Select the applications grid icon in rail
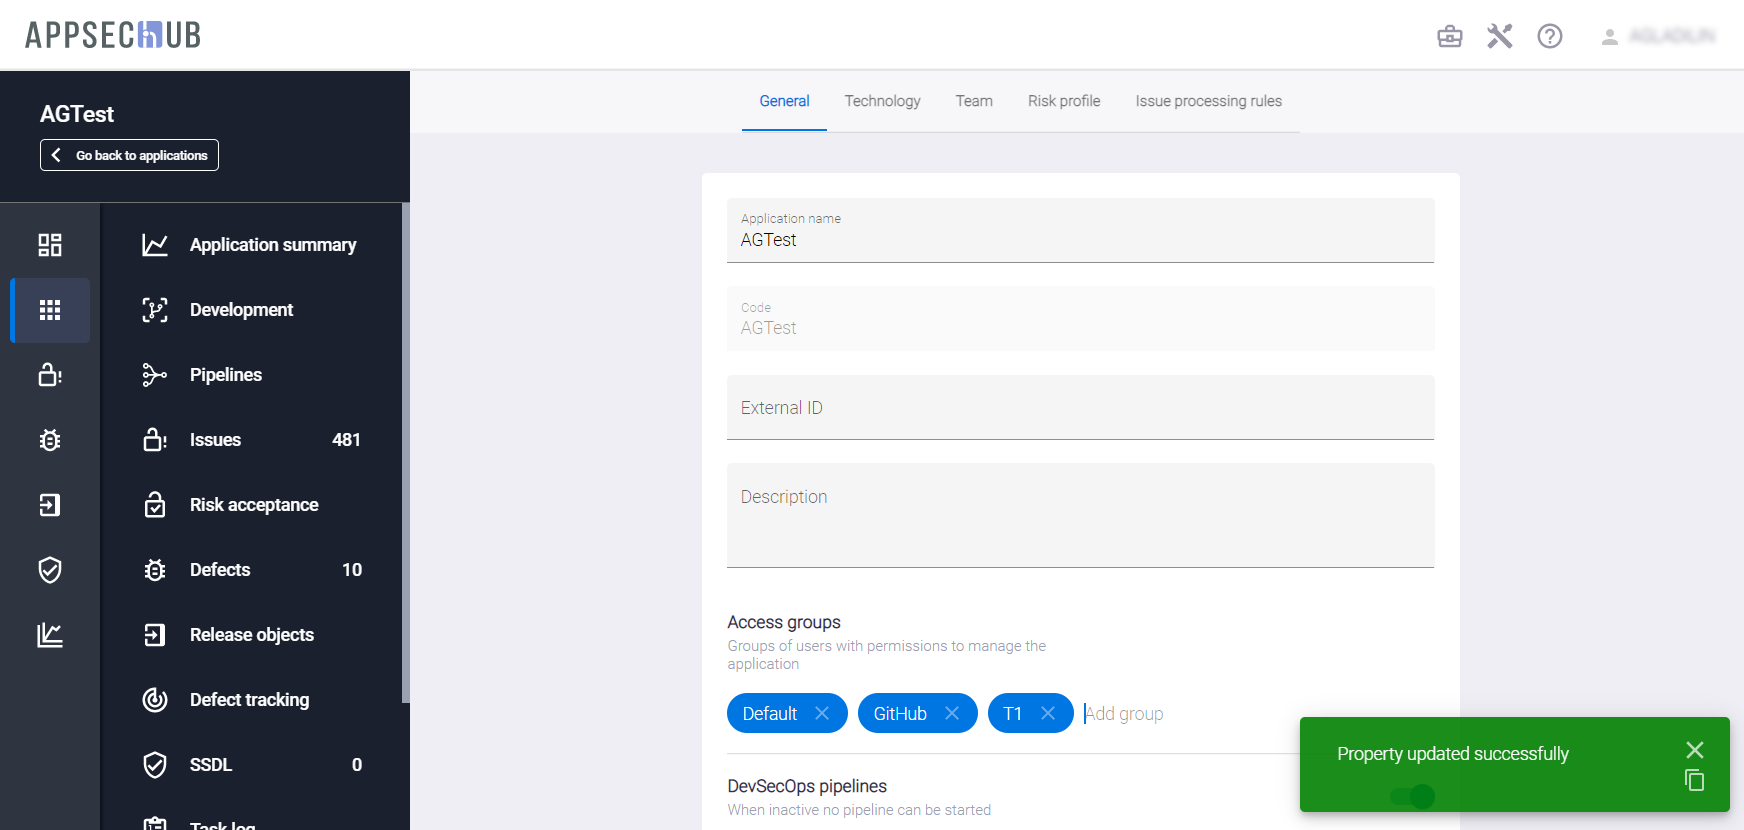Image resolution: width=1744 pixels, height=830 pixels. (x=50, y=310)
